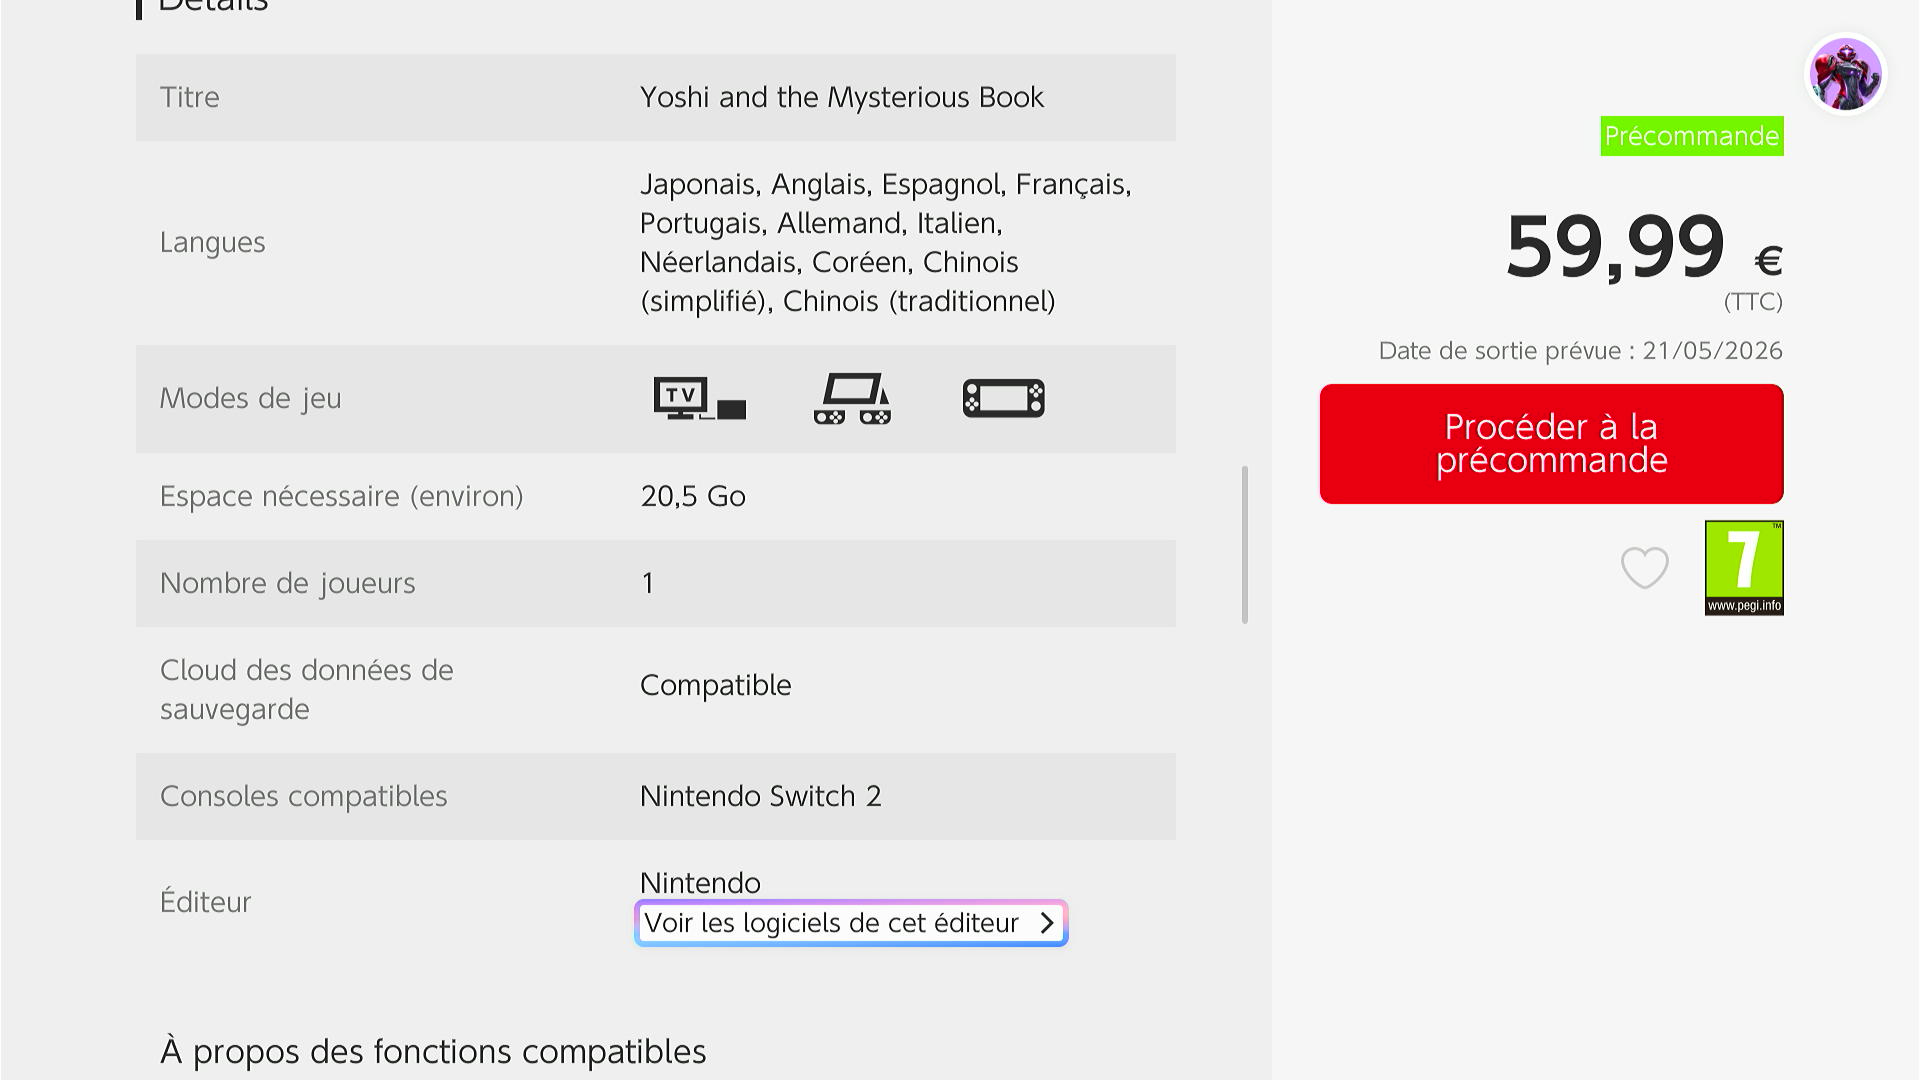The height and width of the screenshot is (1080, 1920).
Task: Click the 59,99 price text
Action: 1614,247
